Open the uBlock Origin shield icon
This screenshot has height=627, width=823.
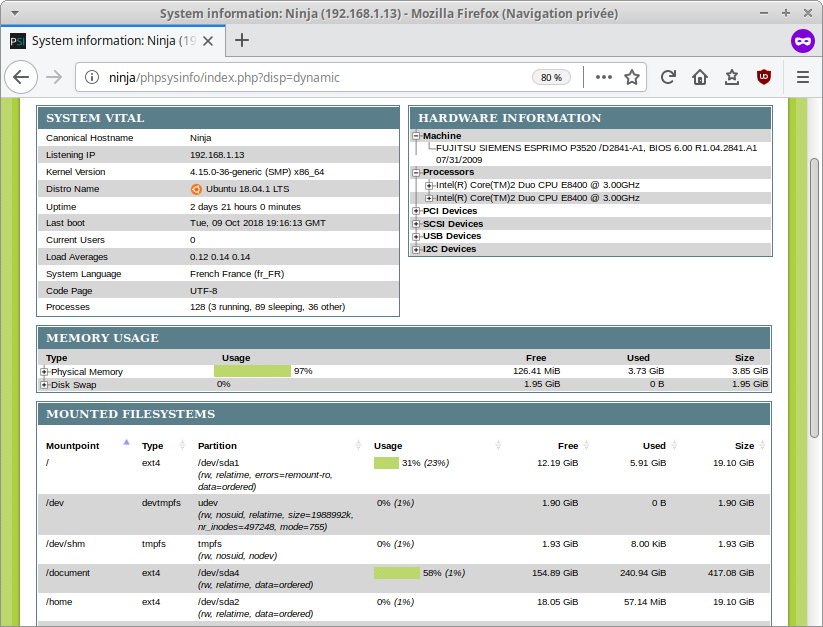(764, 77)
